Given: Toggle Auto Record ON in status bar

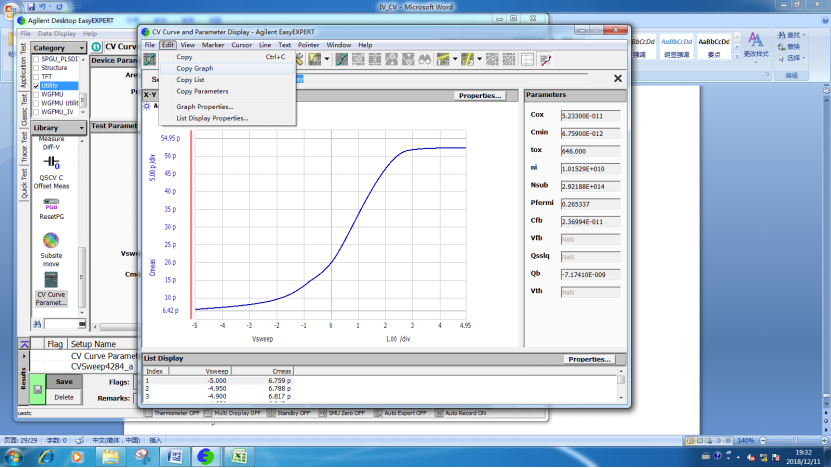Looking at the screenshot, I should (x=461, y=413).
